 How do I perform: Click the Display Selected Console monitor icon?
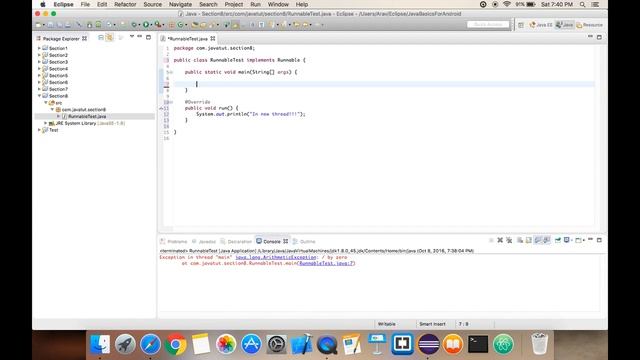click(567, 240)
